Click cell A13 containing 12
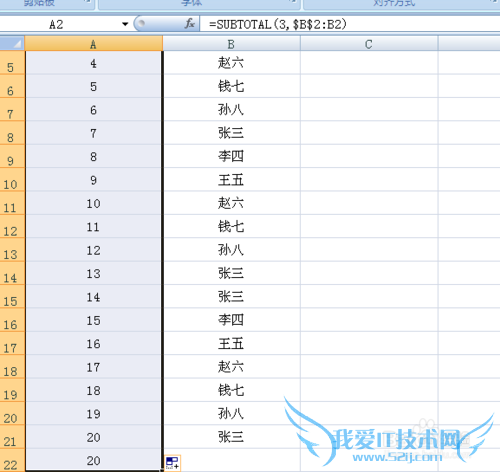The height and width of the screenshot is (472, 500). pyautogui.click(x=94, y=250)
